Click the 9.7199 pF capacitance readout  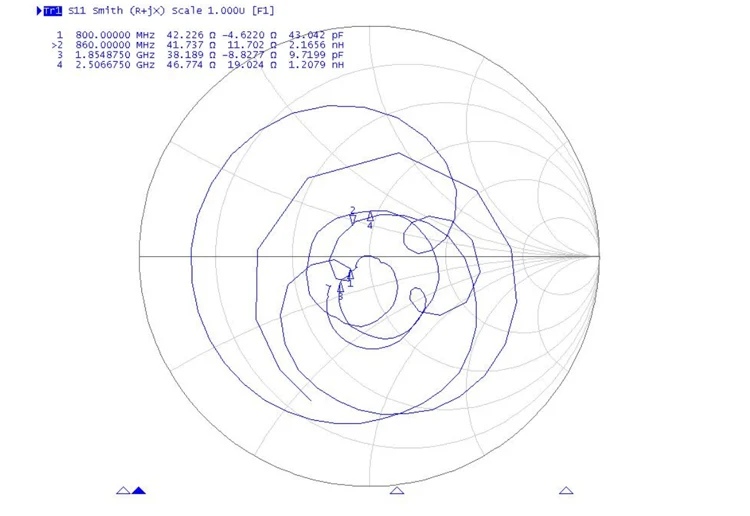click(316, 55)
